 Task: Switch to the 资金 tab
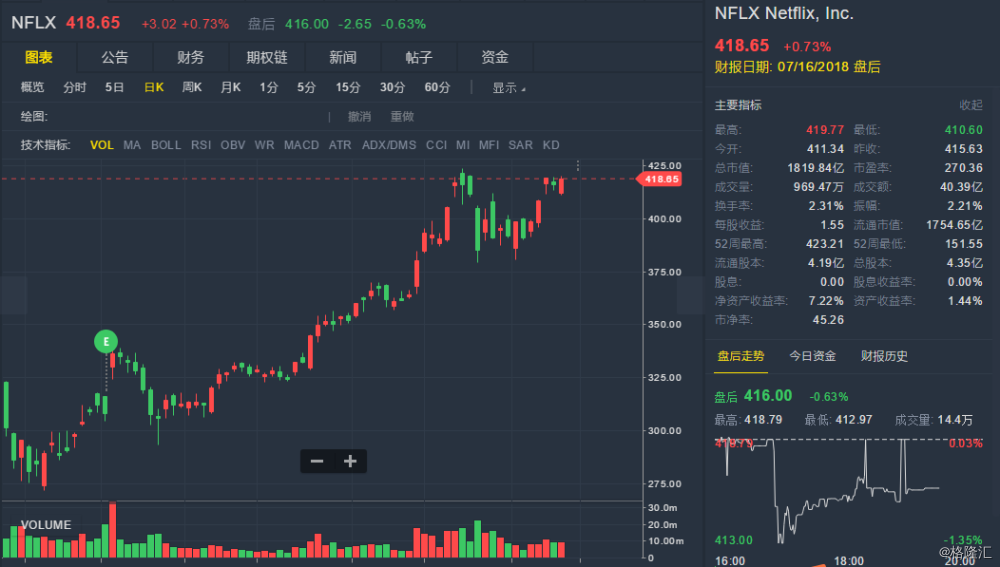[495, 57]
